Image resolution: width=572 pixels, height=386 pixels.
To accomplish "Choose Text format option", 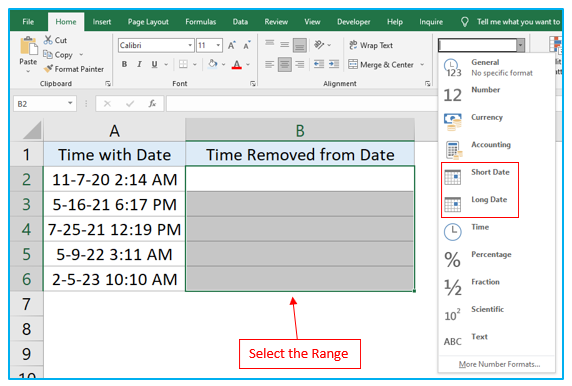I will pyautogui.click(x=496, y=341).
